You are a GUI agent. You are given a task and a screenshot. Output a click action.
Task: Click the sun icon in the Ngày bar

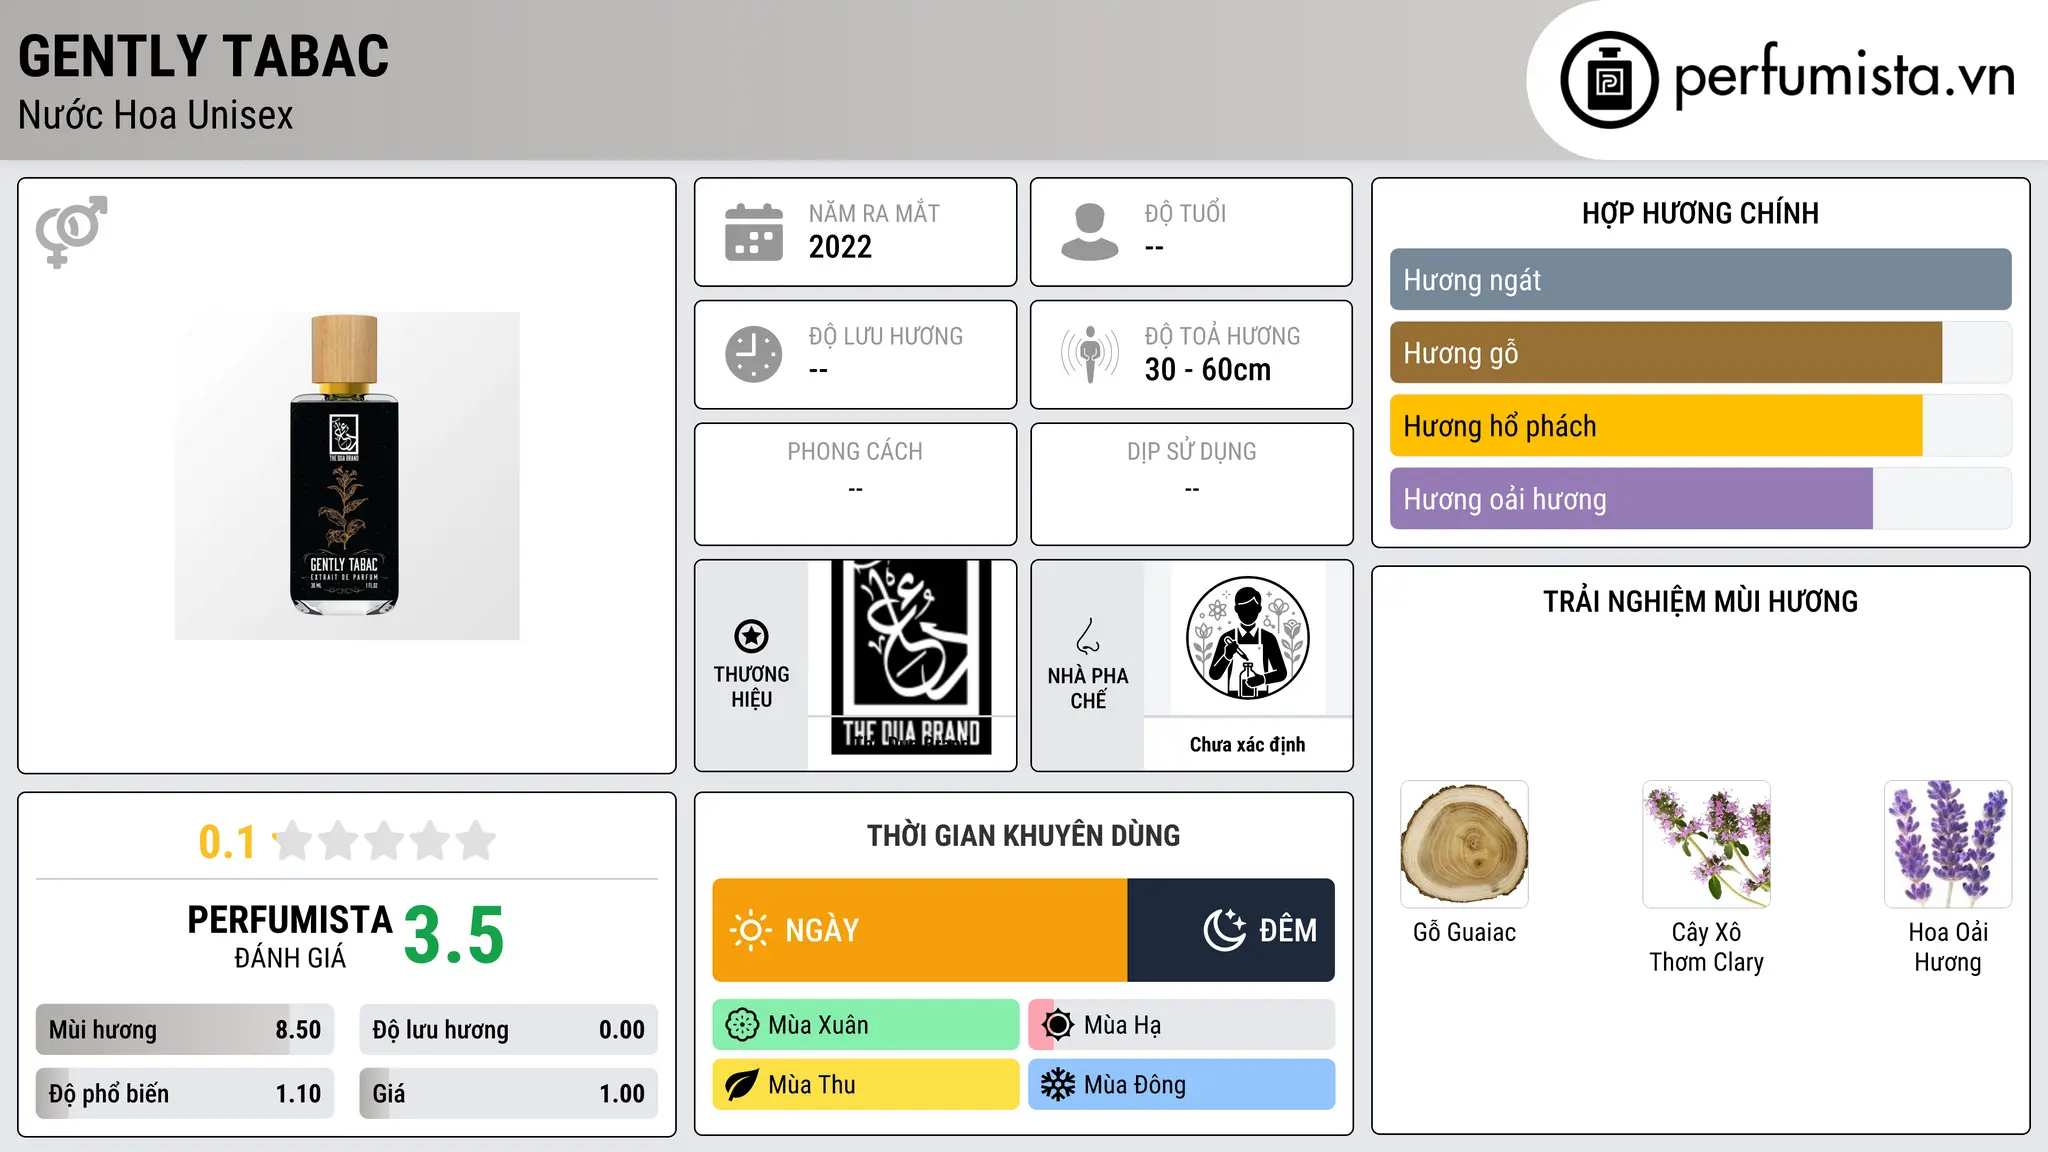750,930
